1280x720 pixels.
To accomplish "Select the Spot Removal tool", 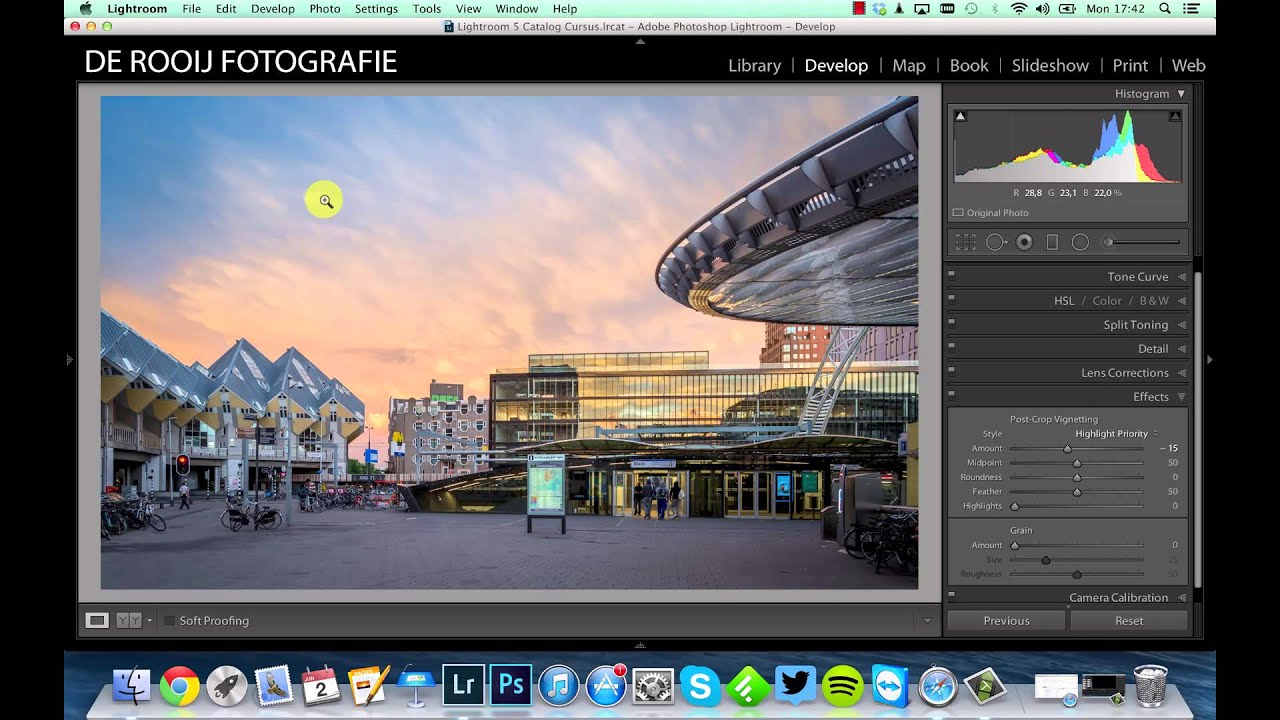I will [x=995, y=242].
